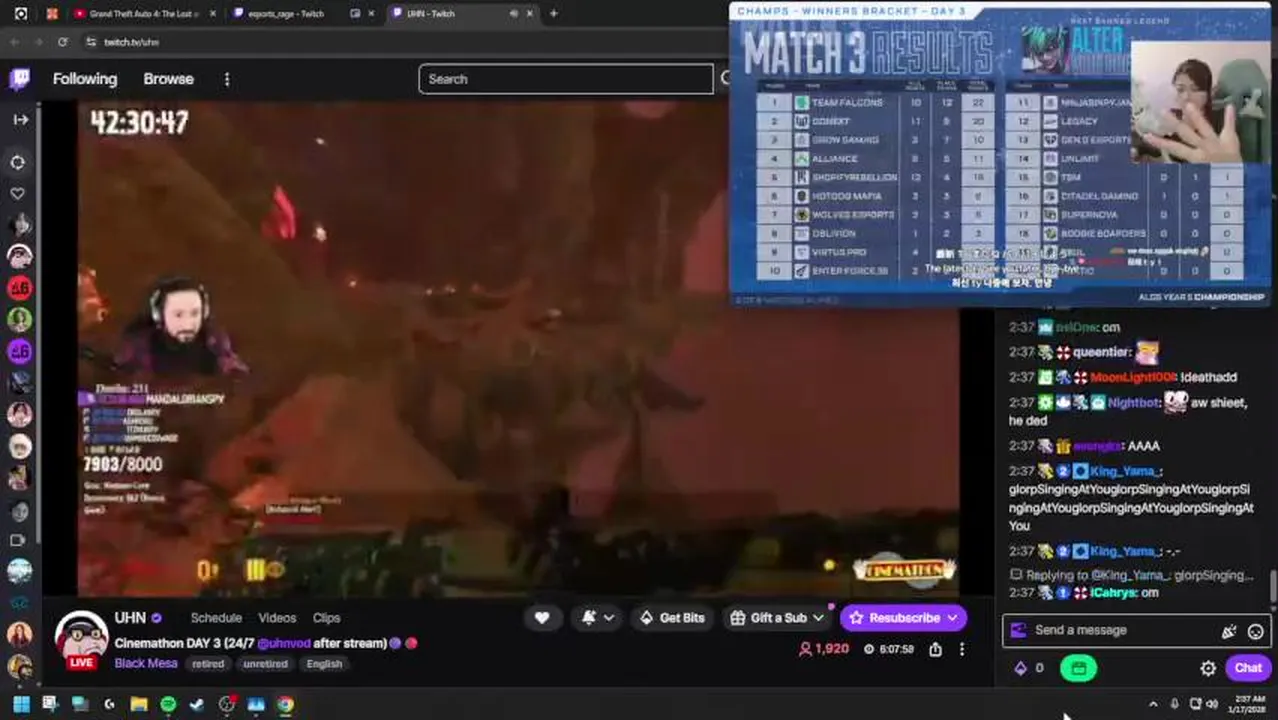Open the Clips tab of UHN
1278x720 pixels.
coord(326,618)
